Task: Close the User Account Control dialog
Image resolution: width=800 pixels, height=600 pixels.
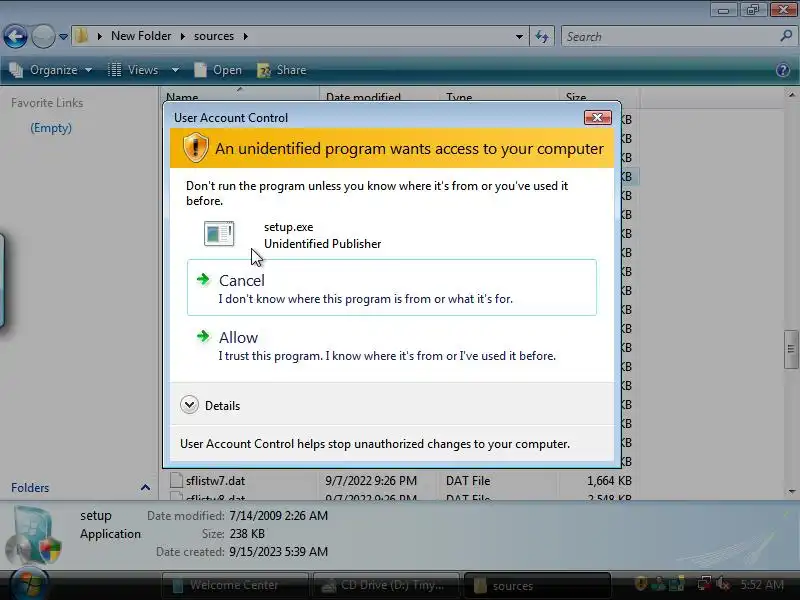Action: [x=597, y=118]
